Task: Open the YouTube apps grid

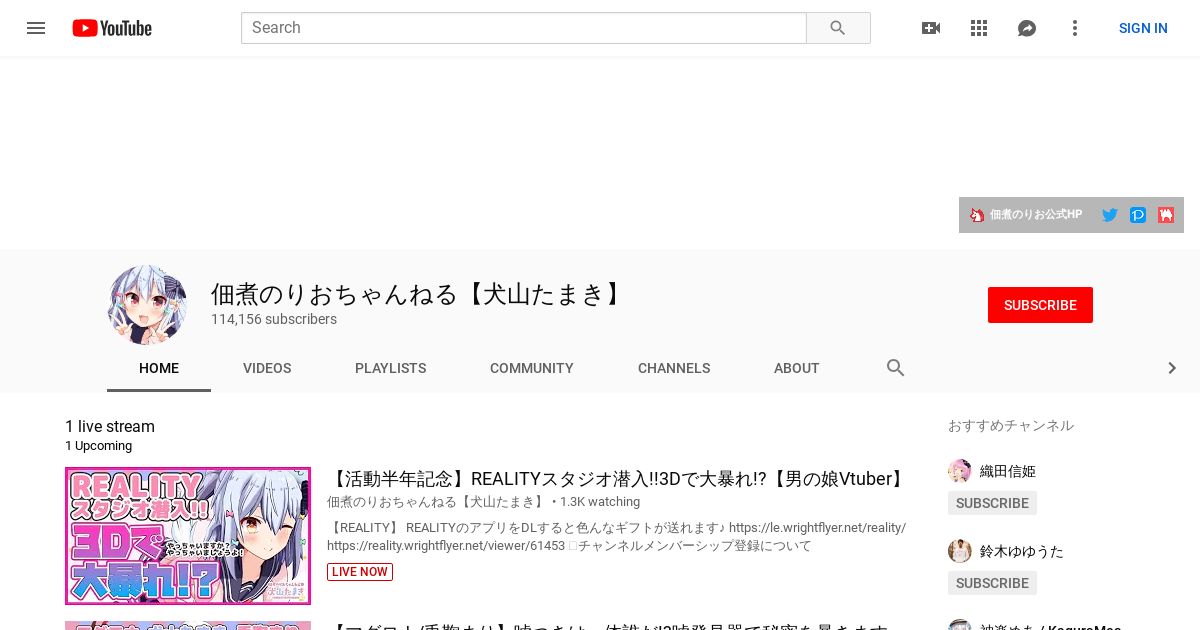Action: coord(979,28)
